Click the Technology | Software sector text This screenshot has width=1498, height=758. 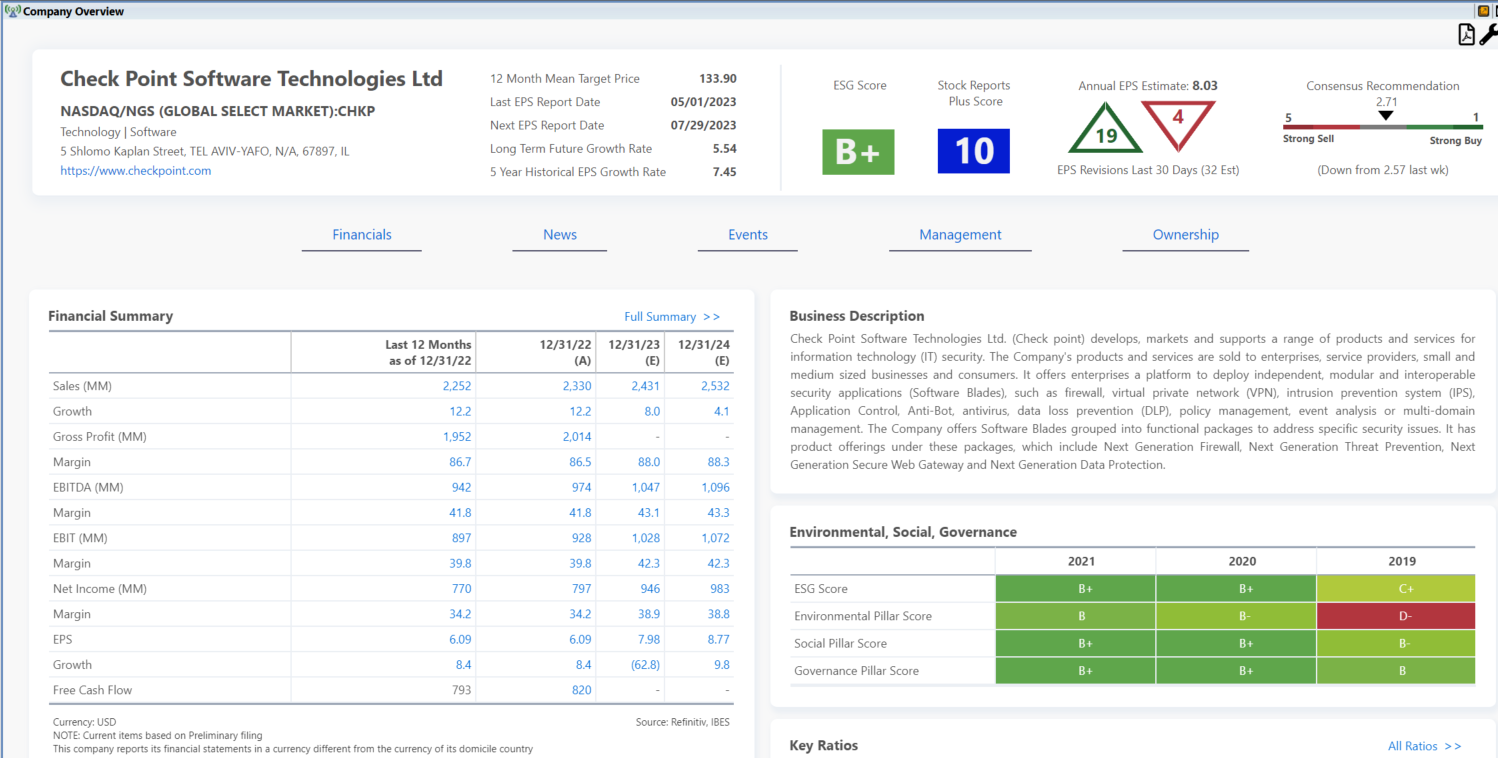(118, 132)
